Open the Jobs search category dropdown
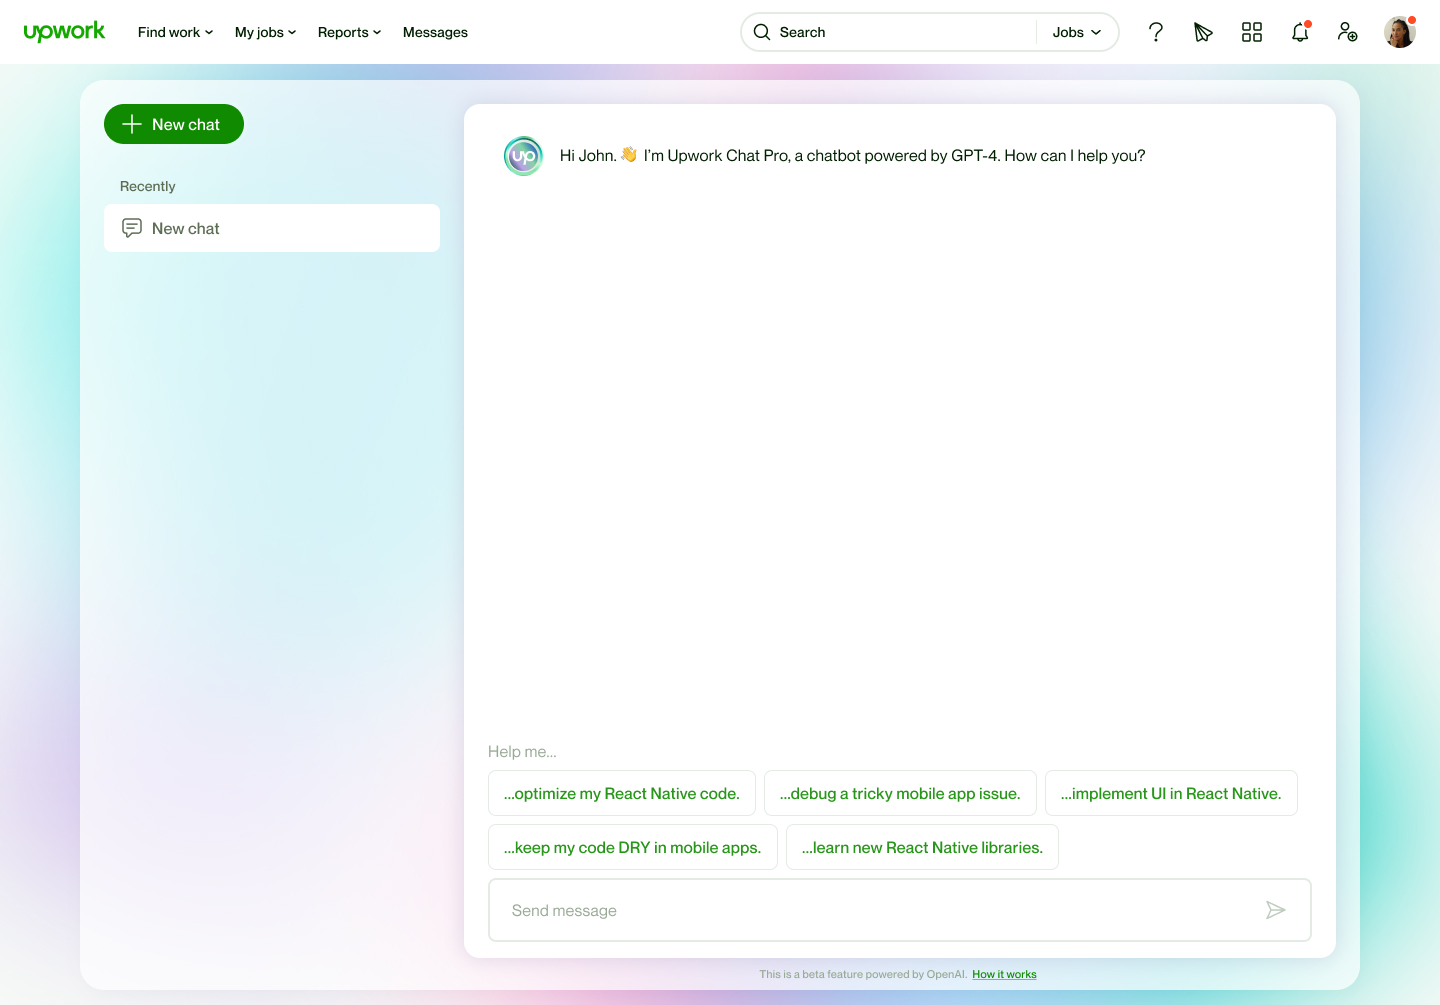Viewport: 1440px width, 1005px height. (1076, 32)
